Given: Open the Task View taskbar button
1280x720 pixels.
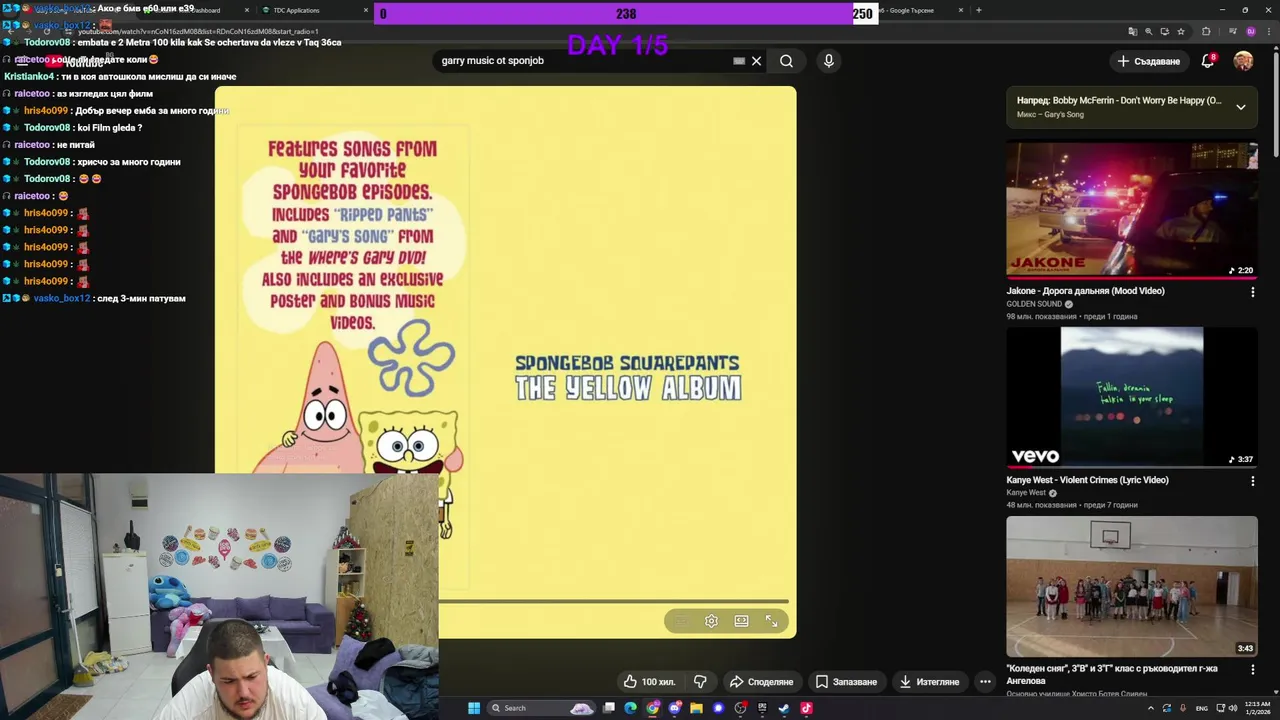Looking at the screenshot, I should coord(609,708).
